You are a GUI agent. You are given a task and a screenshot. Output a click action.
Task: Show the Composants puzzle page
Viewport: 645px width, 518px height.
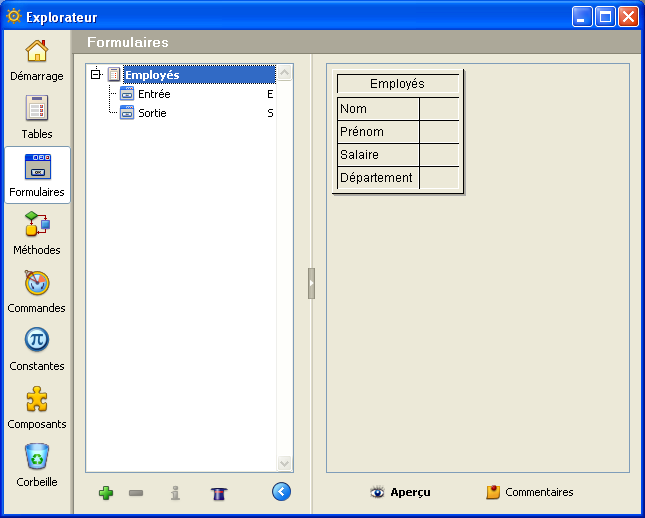coord(37,407)
